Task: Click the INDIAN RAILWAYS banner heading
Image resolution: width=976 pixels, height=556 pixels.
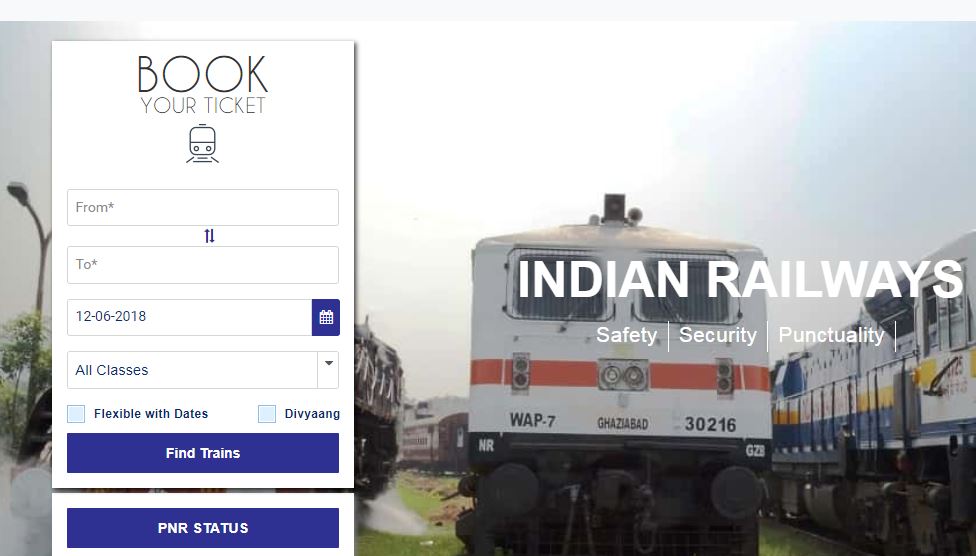Action: tap(740, 279)
